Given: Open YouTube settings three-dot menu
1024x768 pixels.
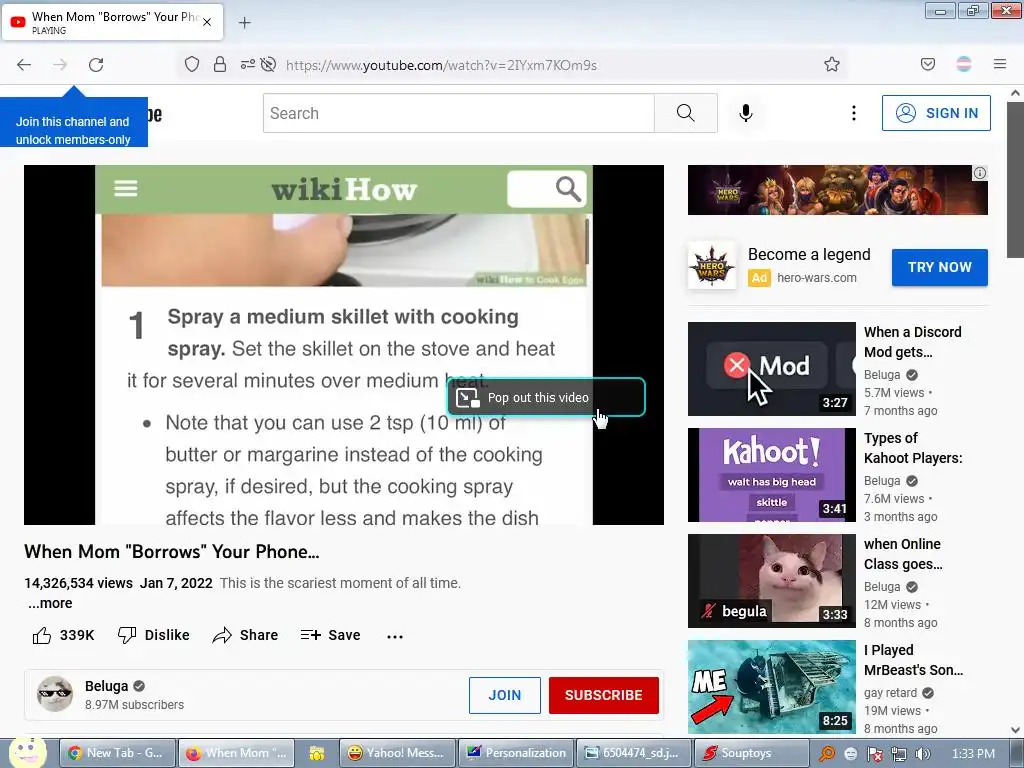Looking at the screenshot, I should pos(854,113).
